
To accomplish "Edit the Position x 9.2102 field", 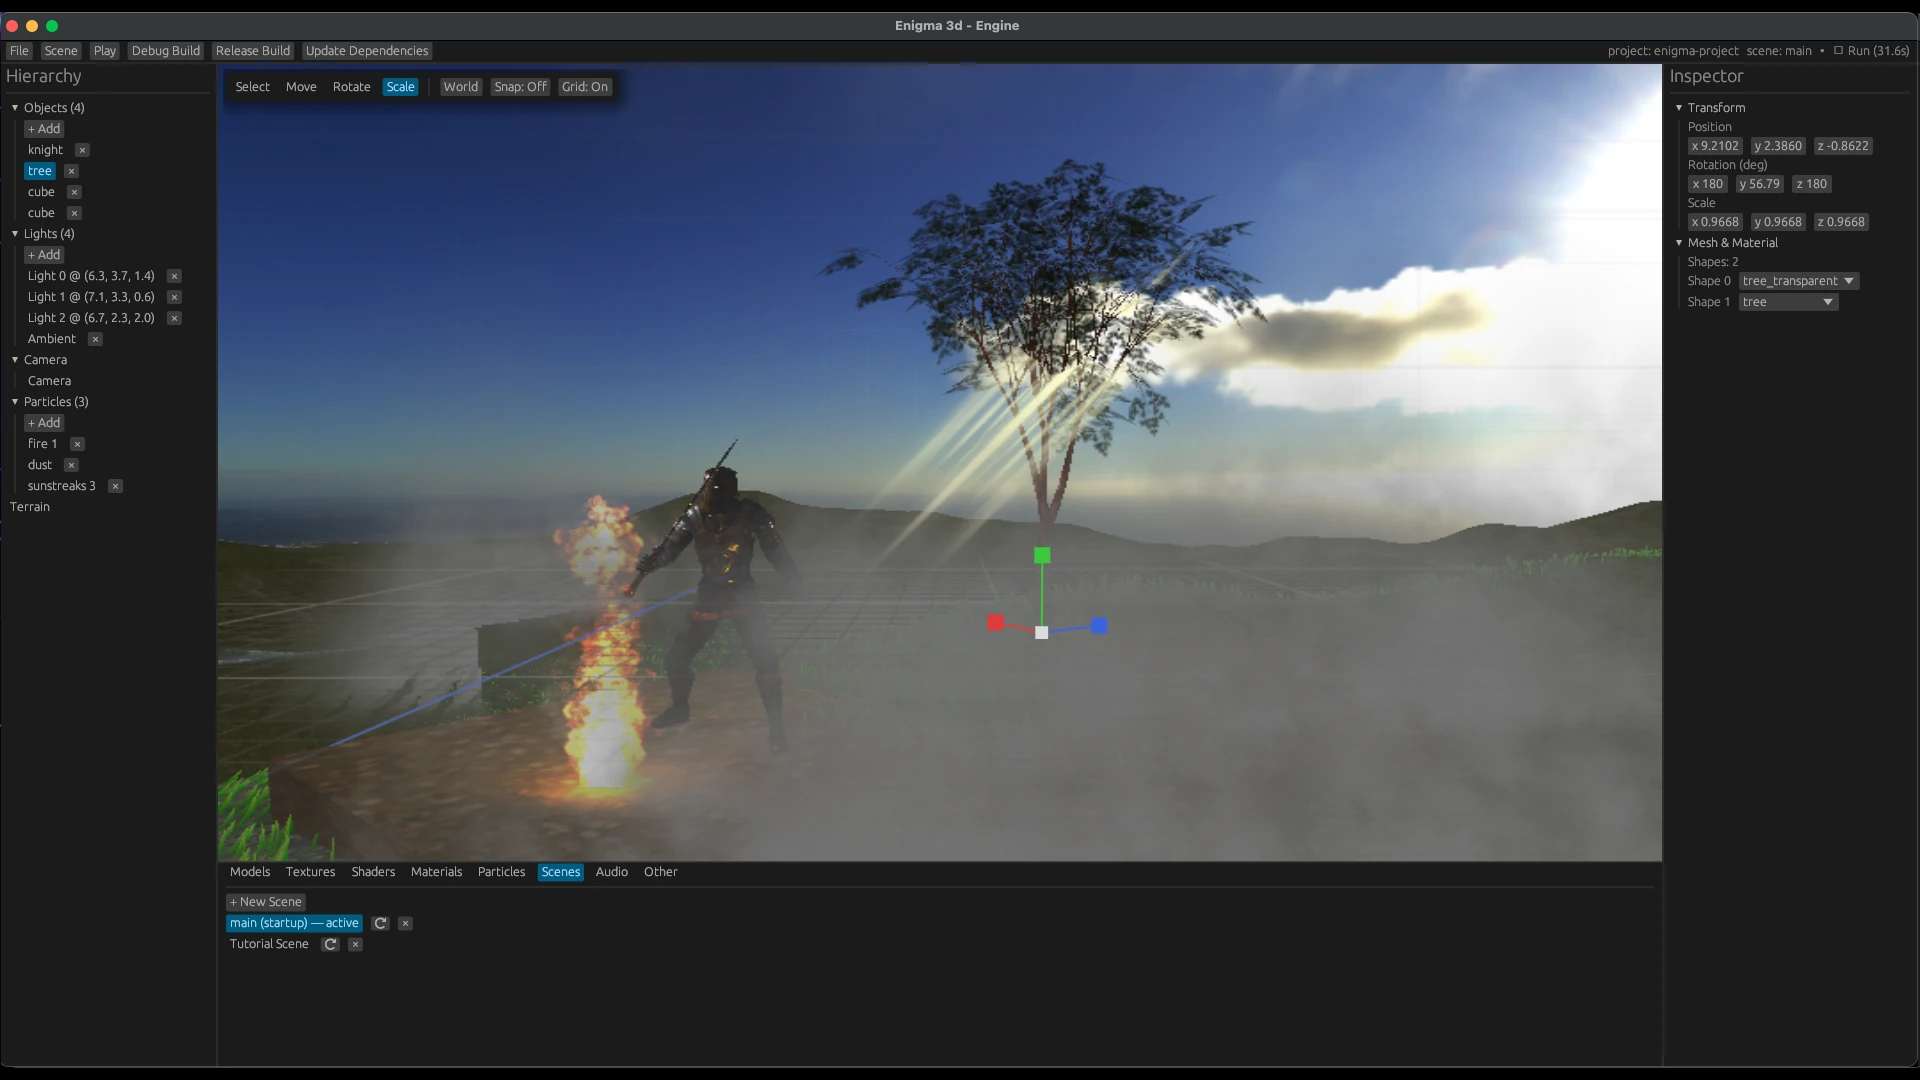I will (1715, 146).
